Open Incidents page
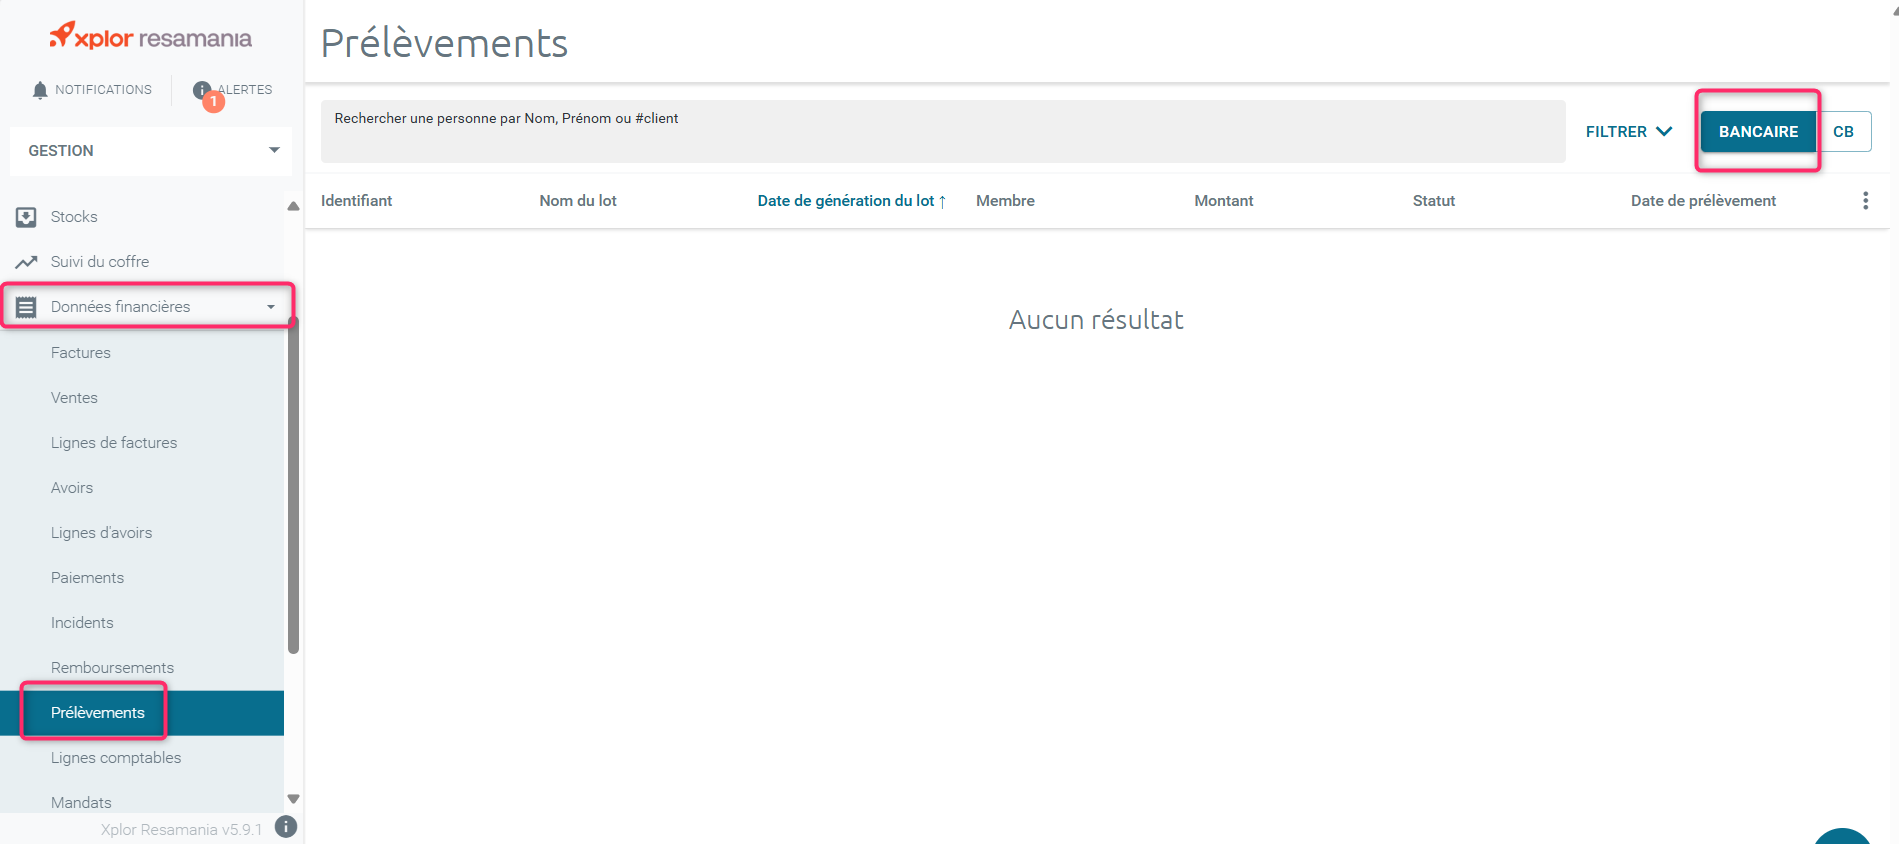The height and width of the screenshot is (844, 1899). click(x=82, y=623)
